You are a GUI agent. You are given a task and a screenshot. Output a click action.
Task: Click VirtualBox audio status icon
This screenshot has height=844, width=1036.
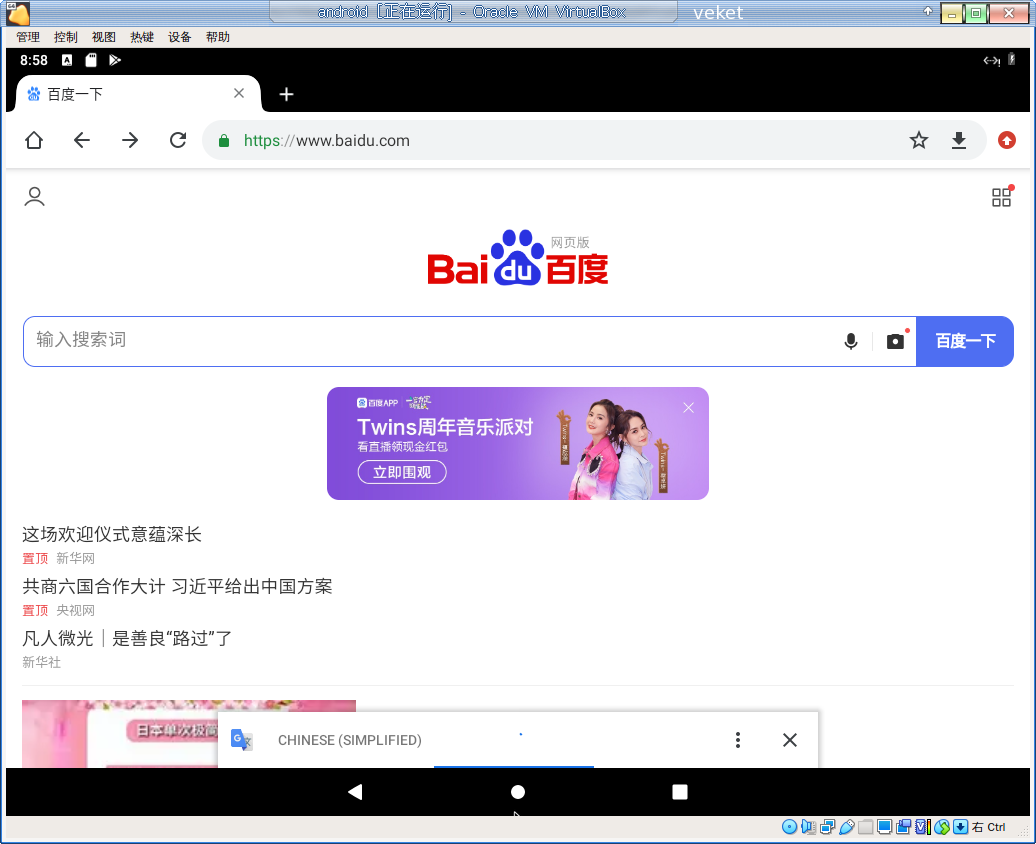pos(808,827)
